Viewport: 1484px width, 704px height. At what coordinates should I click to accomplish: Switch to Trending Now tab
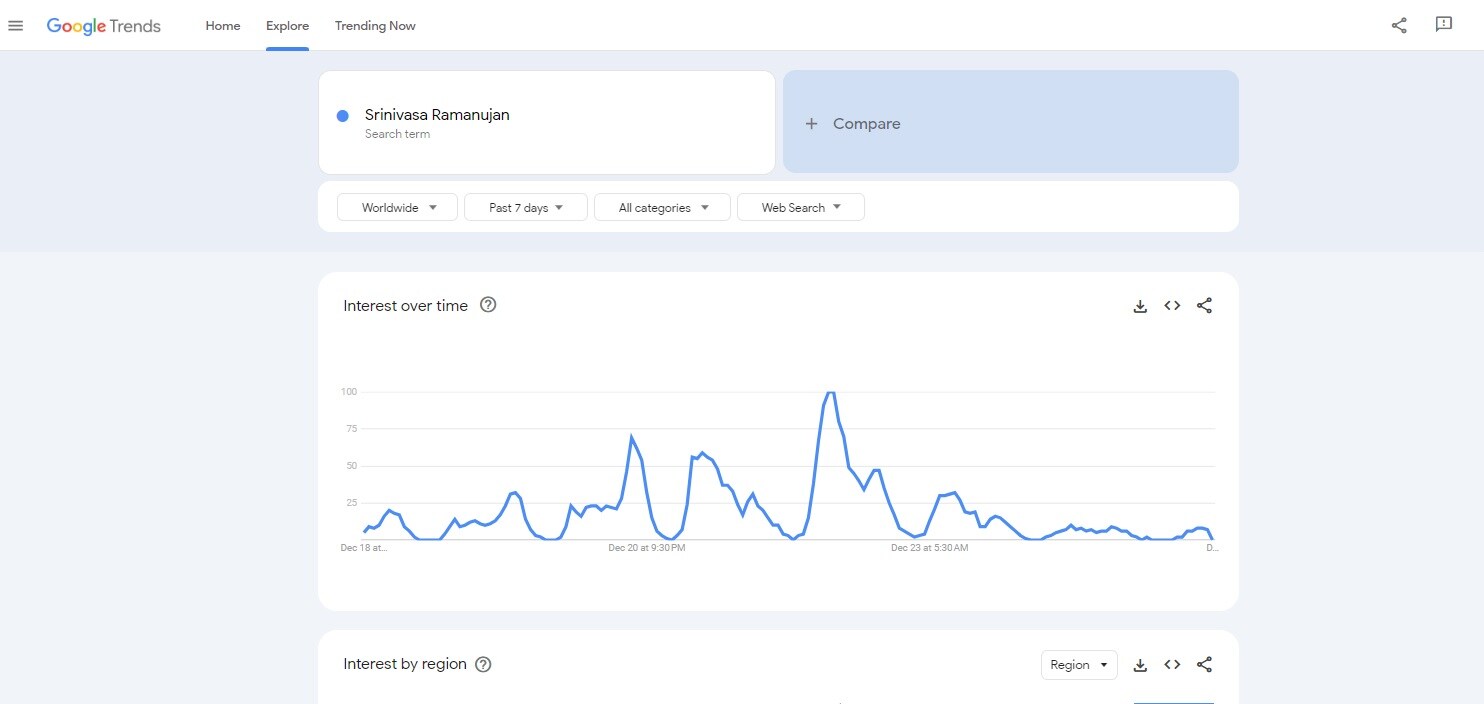[x=375, y=26]
